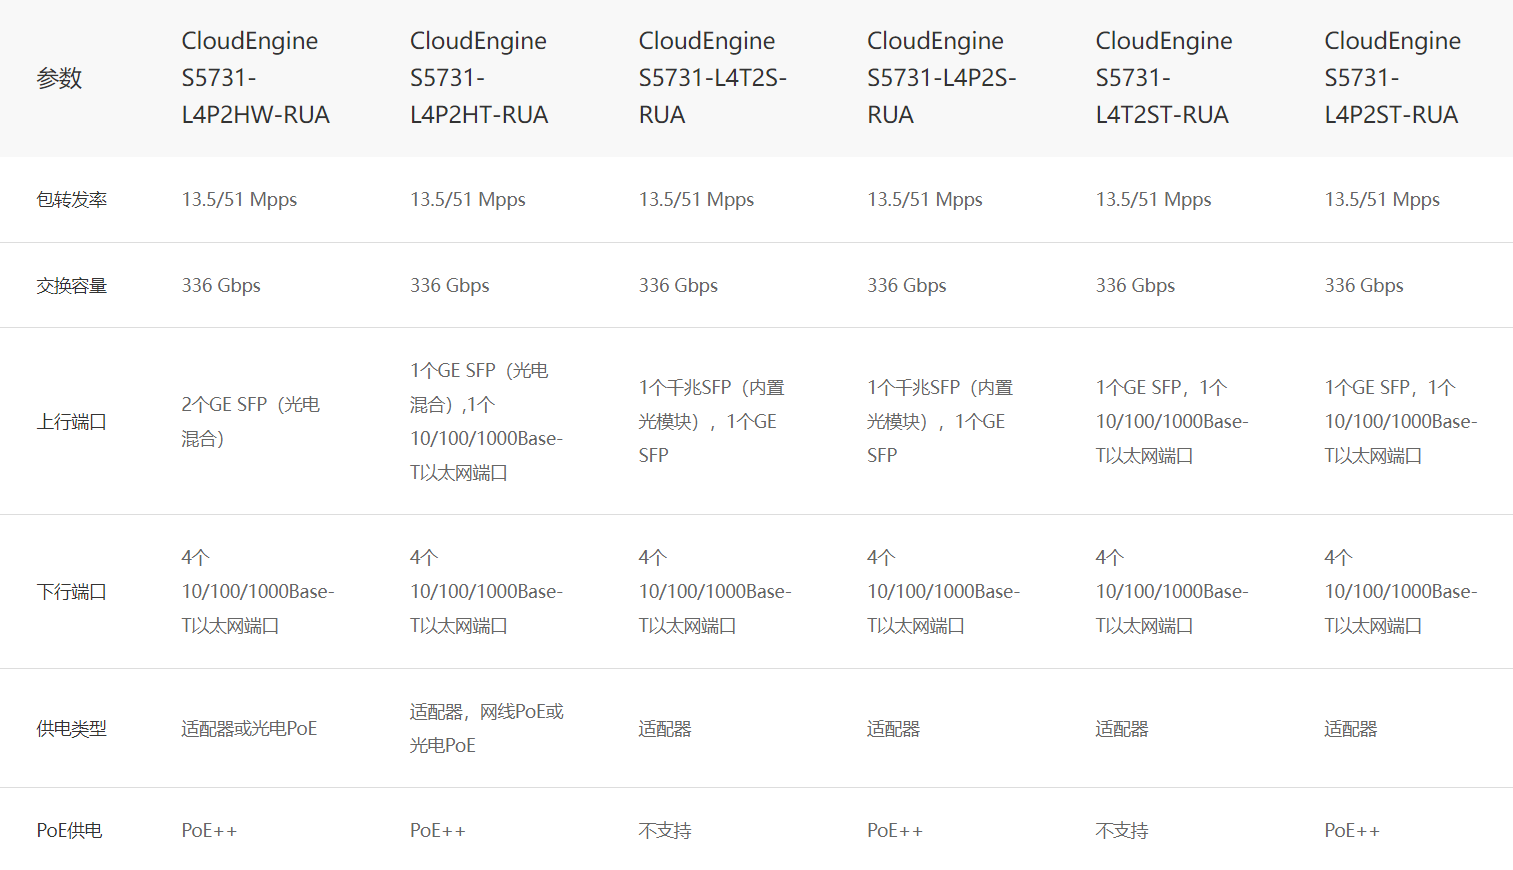This screenshot has height=870, width=1513.
Task: Select the S5731-L4P2S-RUA model heading
Action: pyautogui.click(x=941, y=78)
